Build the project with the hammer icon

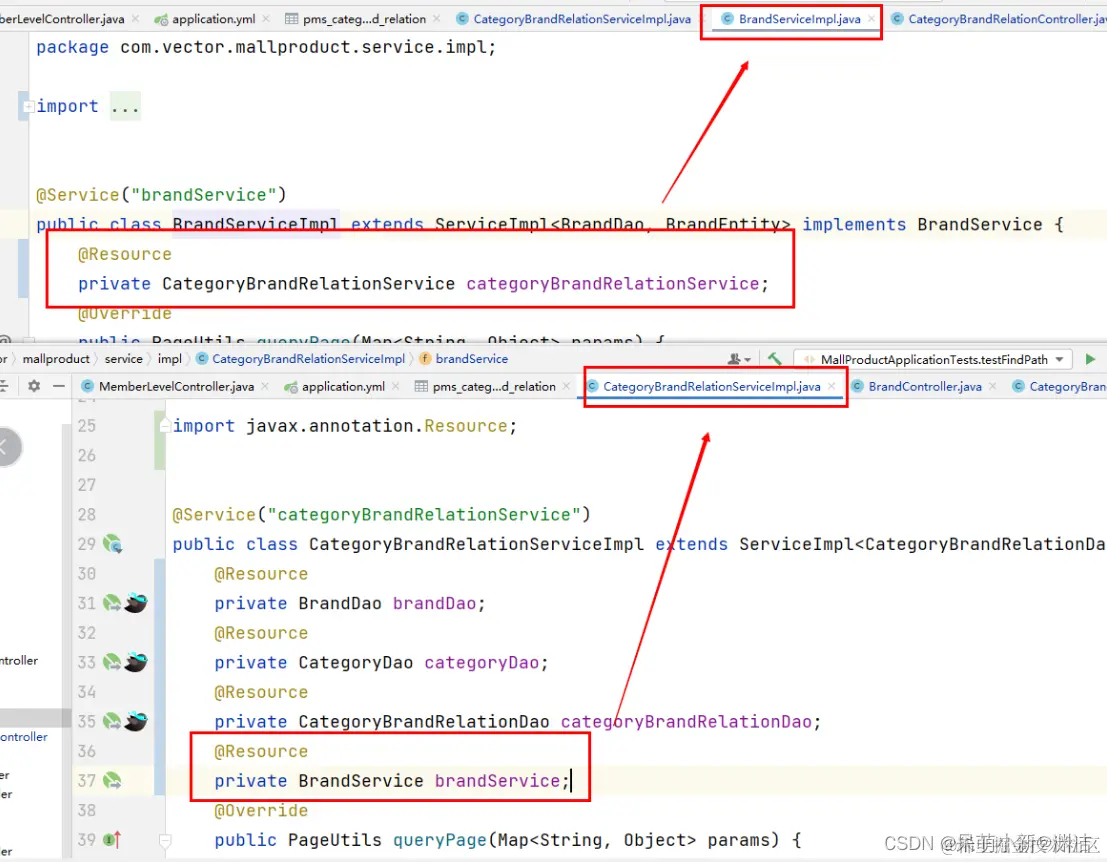click(774, 359)
